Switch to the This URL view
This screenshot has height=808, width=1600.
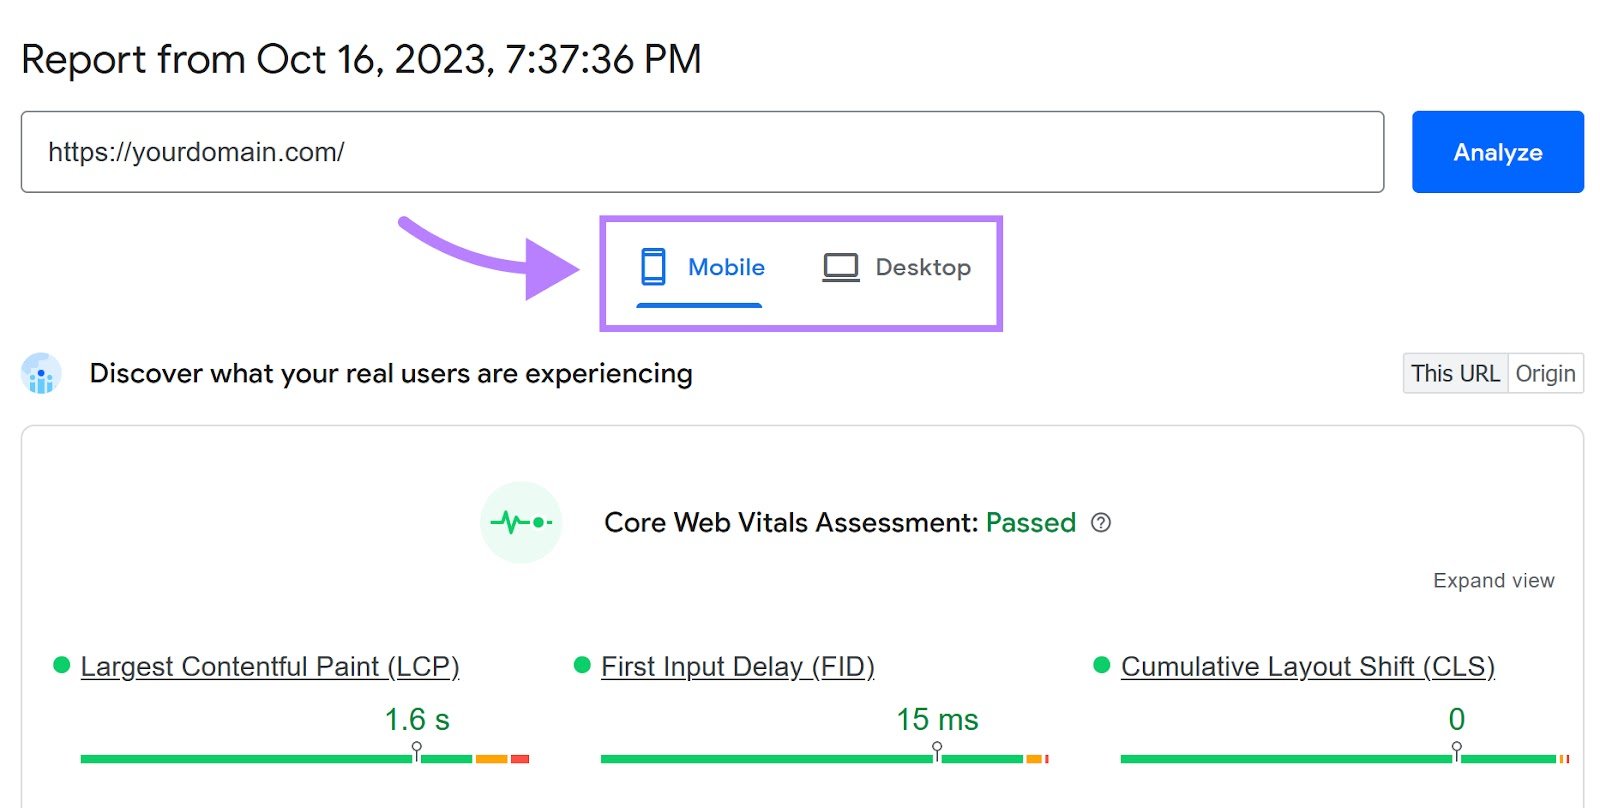(x=1455, y=373)
